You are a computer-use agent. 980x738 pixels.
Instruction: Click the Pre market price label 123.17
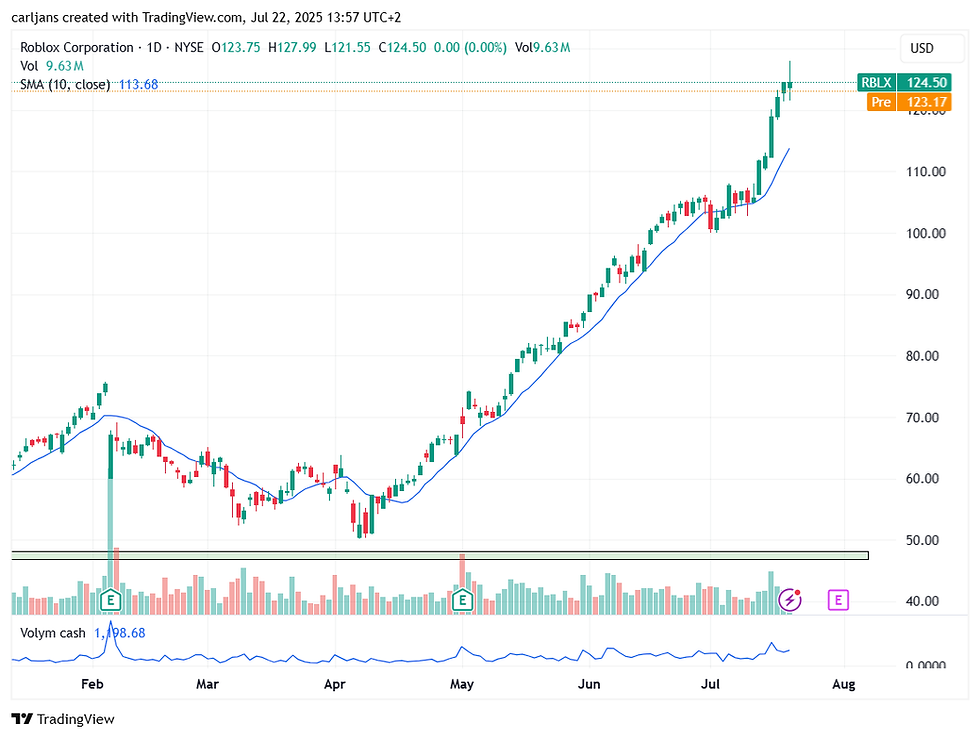[x=909, y=102]
